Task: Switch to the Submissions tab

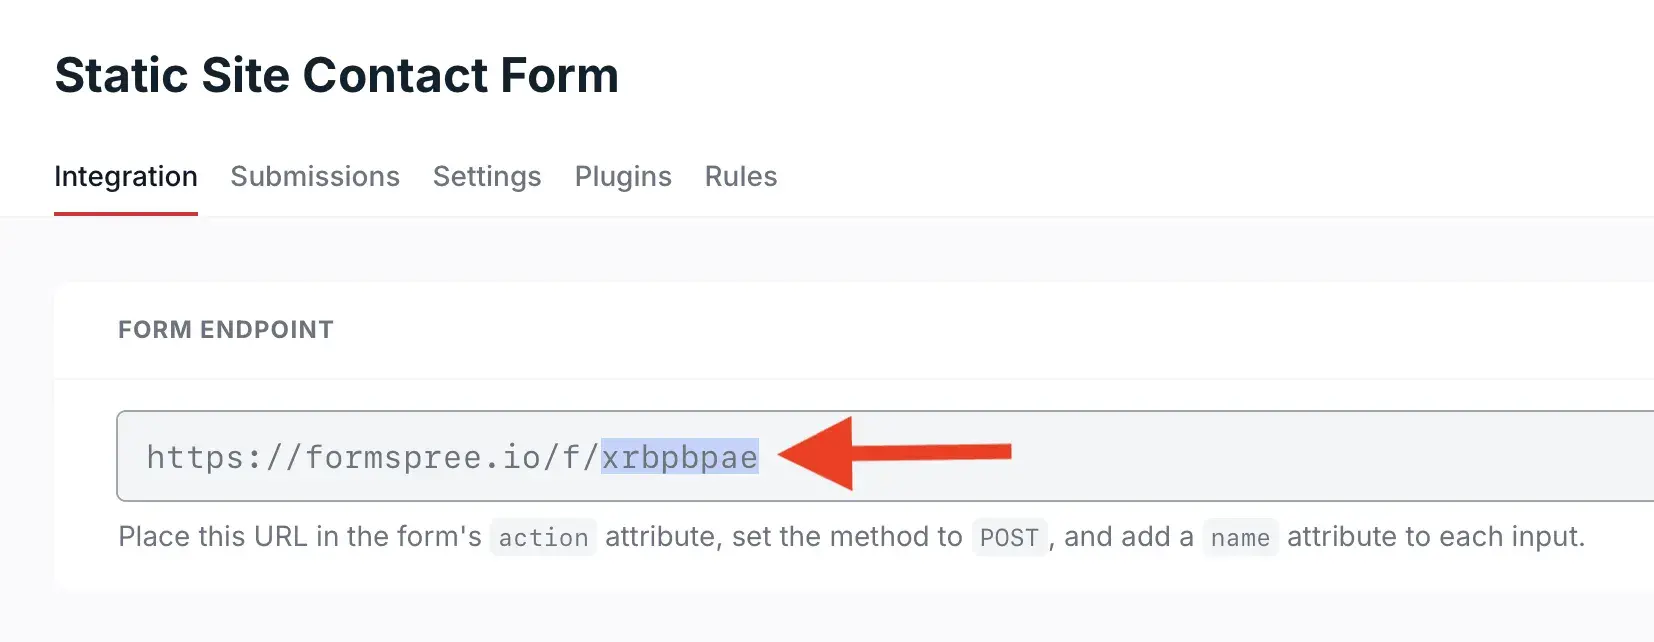Action: (x=314, y=177)
